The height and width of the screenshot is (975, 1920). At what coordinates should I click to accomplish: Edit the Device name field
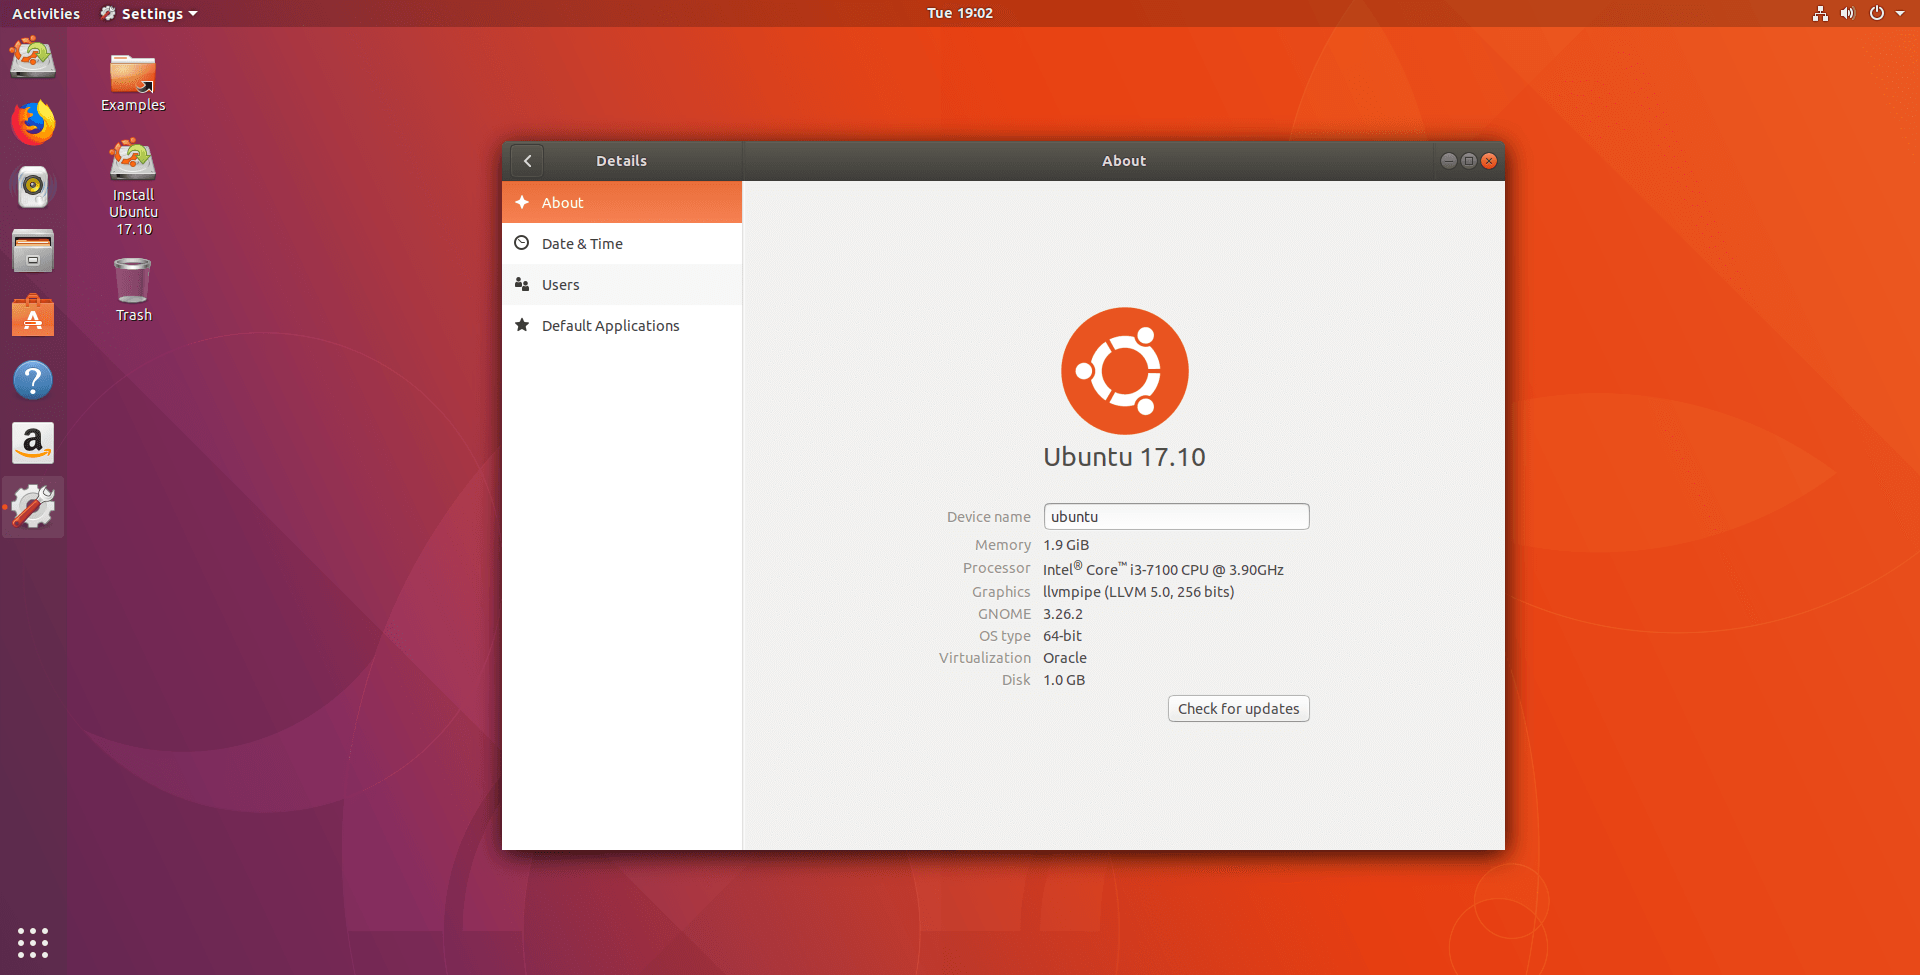tap(1176, 516)
